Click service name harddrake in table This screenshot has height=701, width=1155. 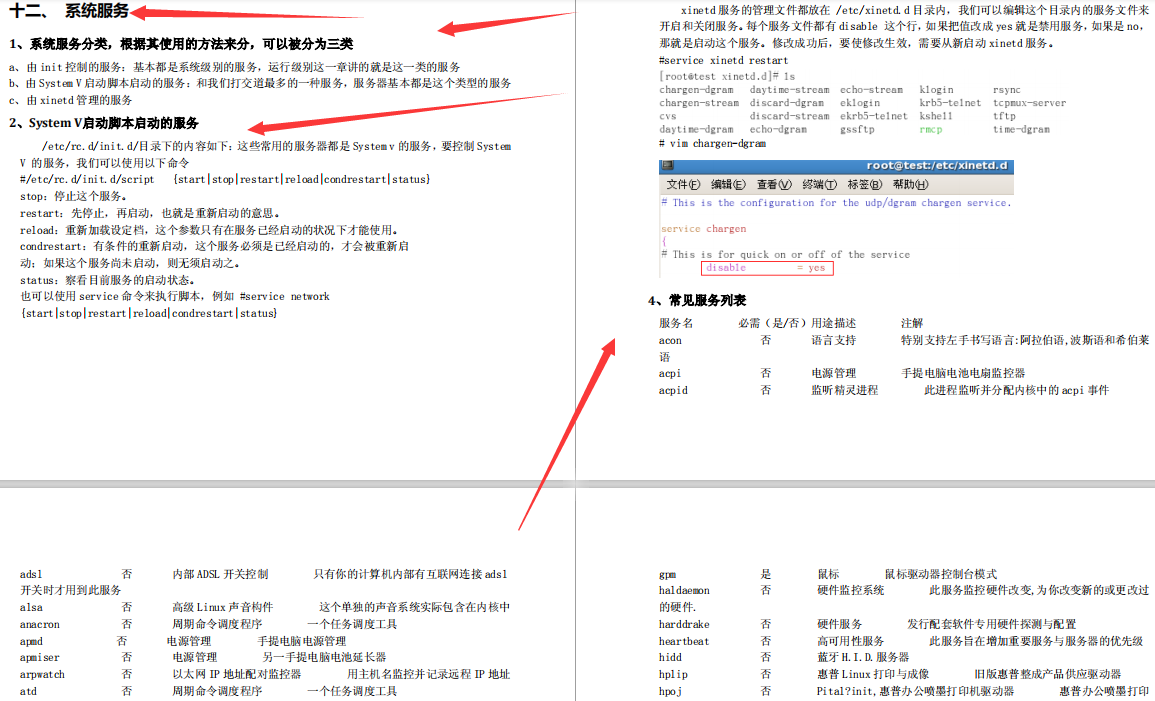(684, 624)
